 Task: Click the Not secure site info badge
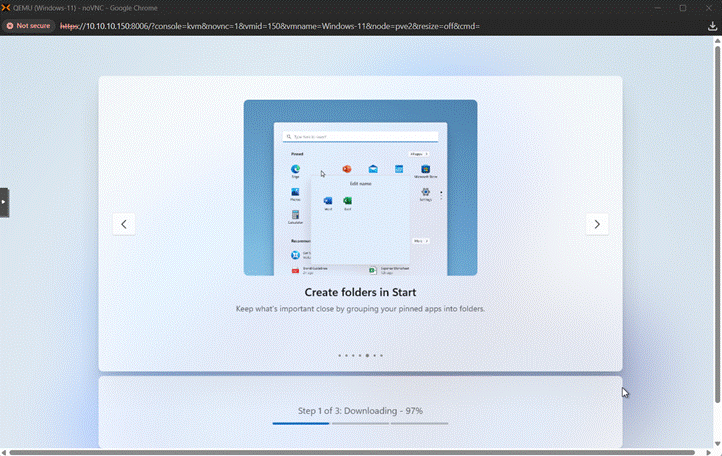[28, 26]
